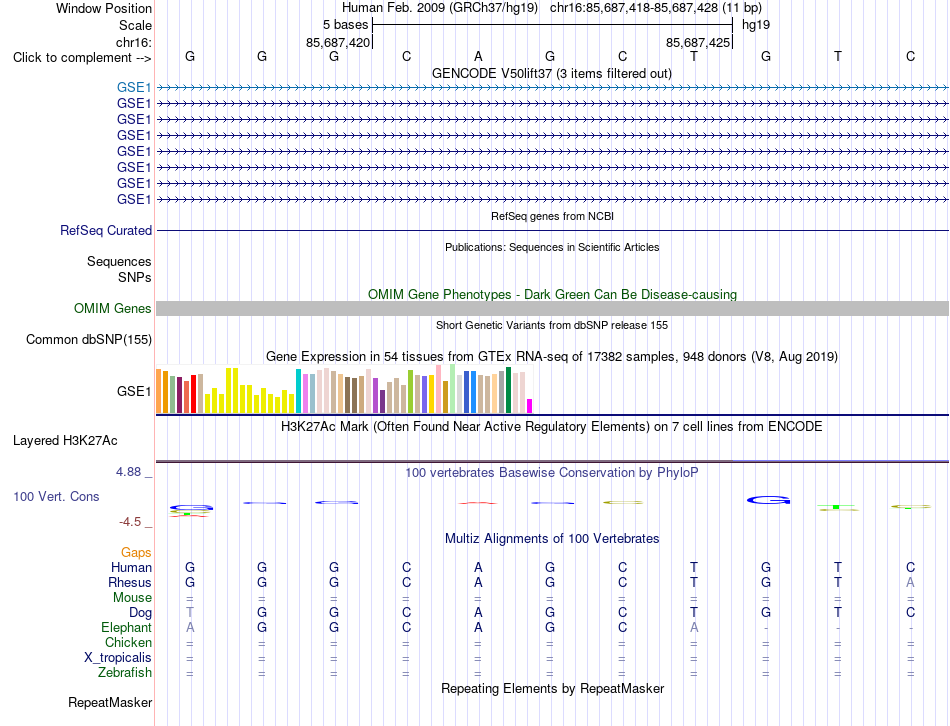Open the GTEx Gene Expression track title

[x=552, y=356]
